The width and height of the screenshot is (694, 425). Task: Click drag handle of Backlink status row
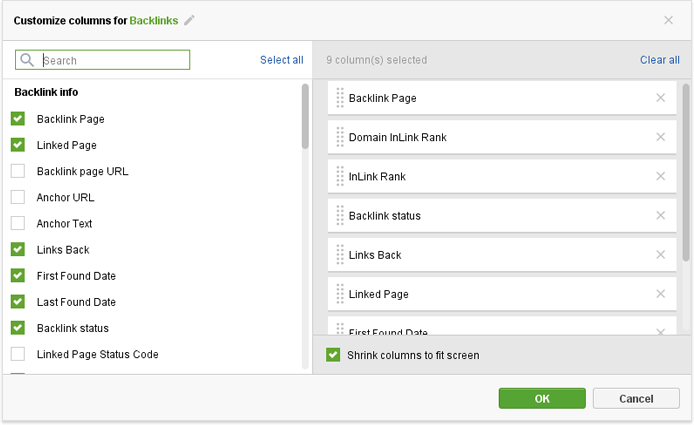[340, 216]
